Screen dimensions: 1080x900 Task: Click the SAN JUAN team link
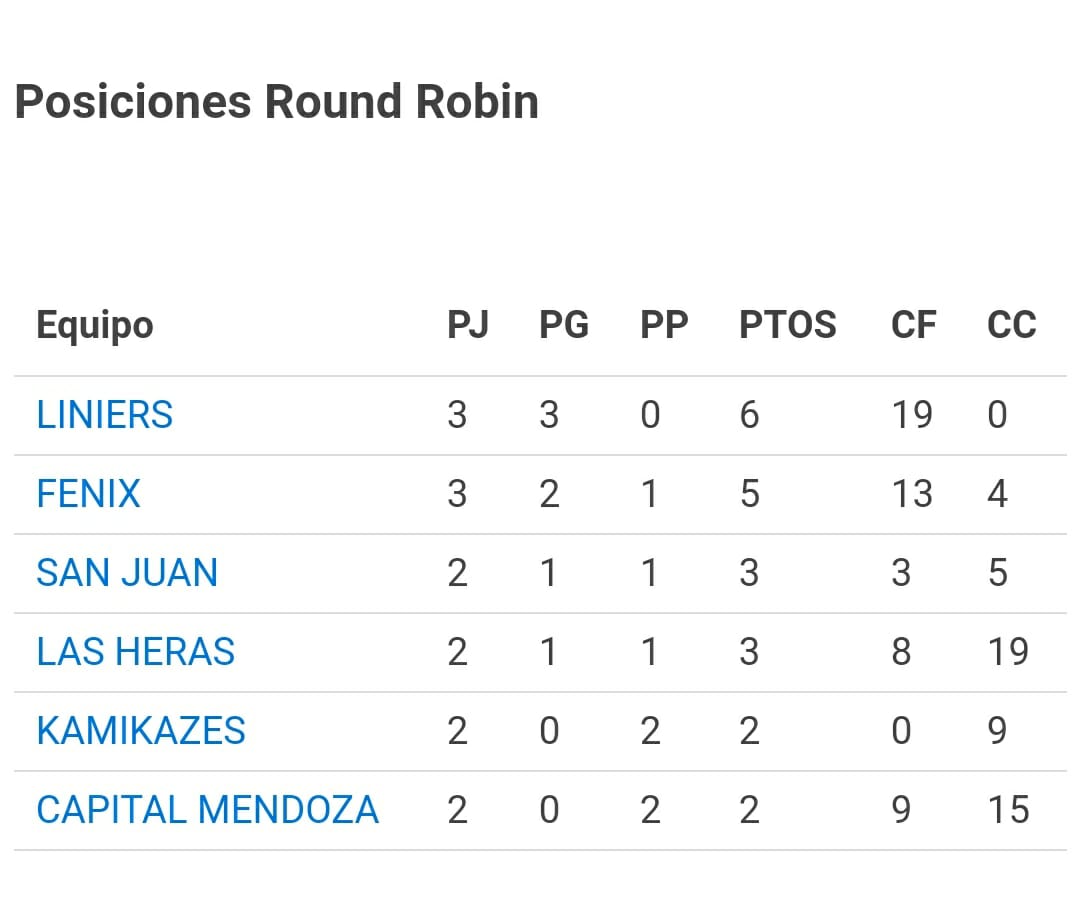(127, 573)
